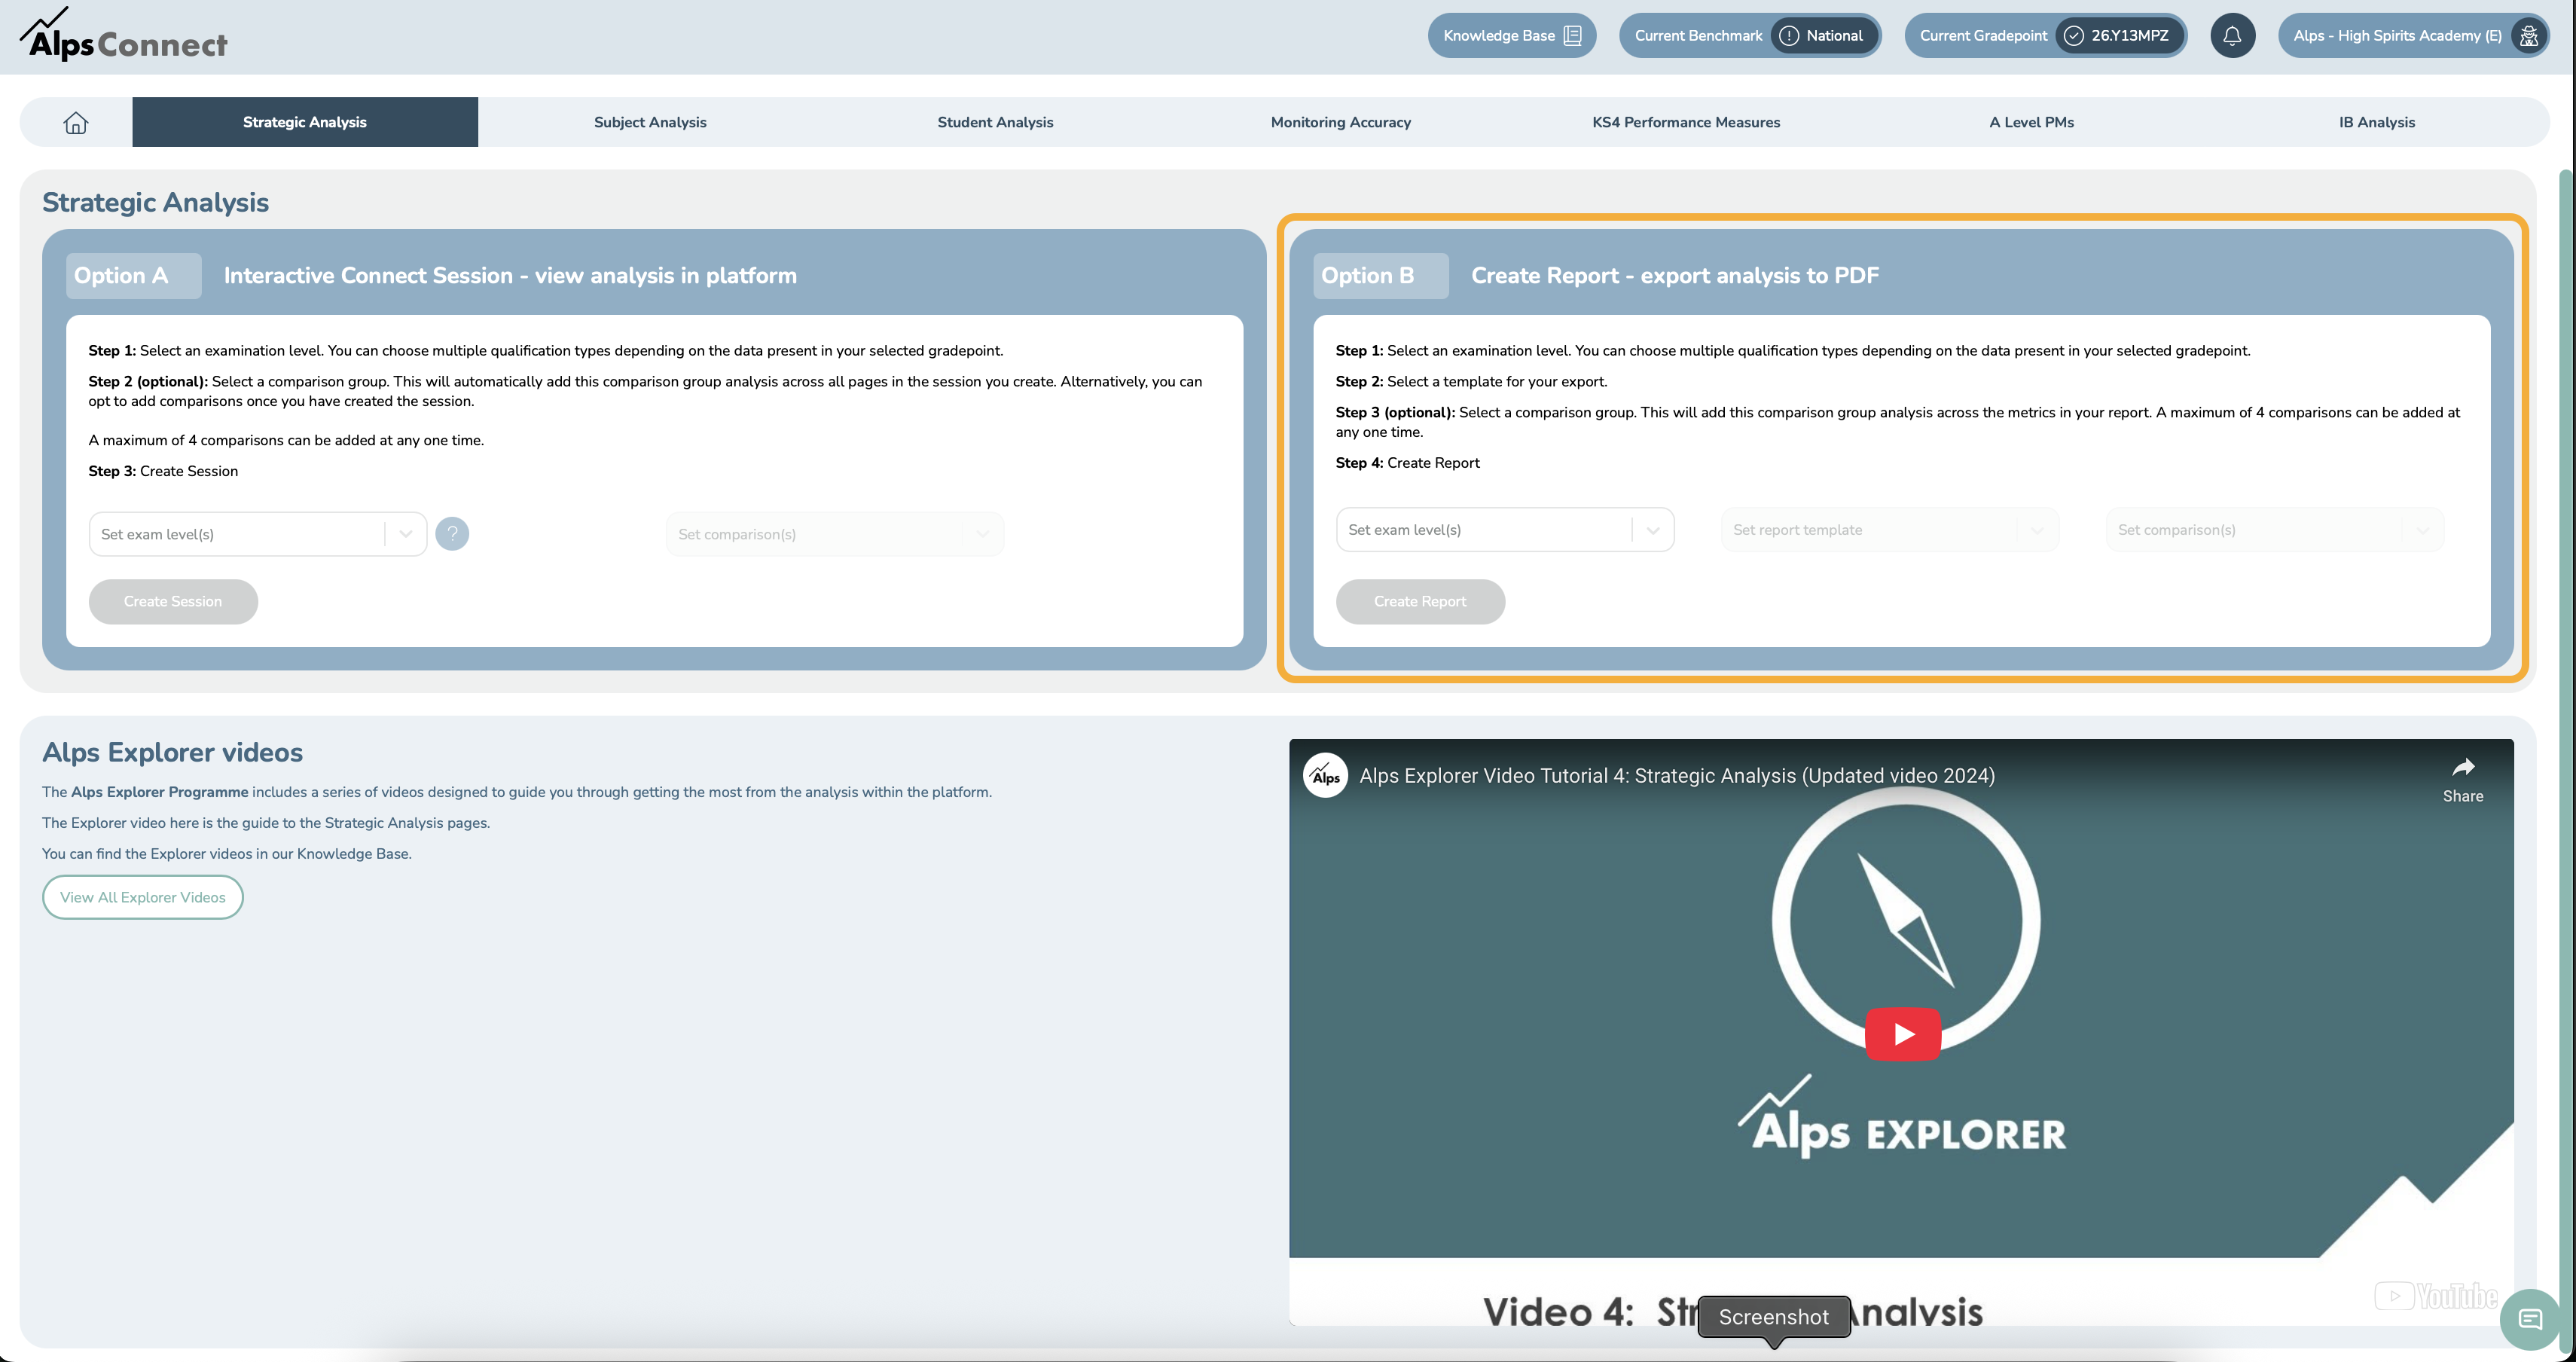Go to KS4 Performance Measures tab

click(1686, 122)
